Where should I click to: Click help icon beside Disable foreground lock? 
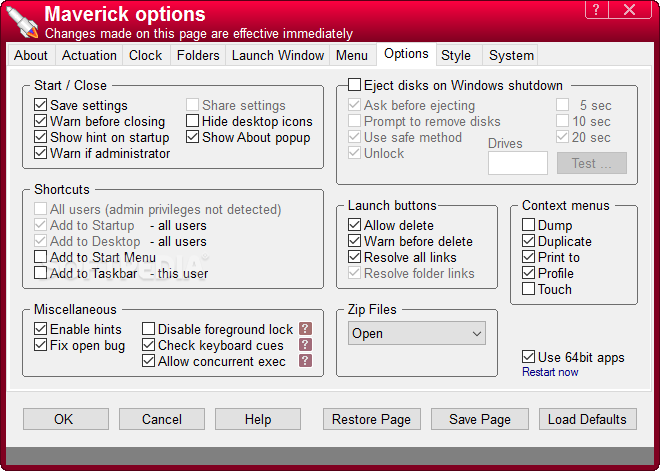pyautogui.click(x=306, y=329)
